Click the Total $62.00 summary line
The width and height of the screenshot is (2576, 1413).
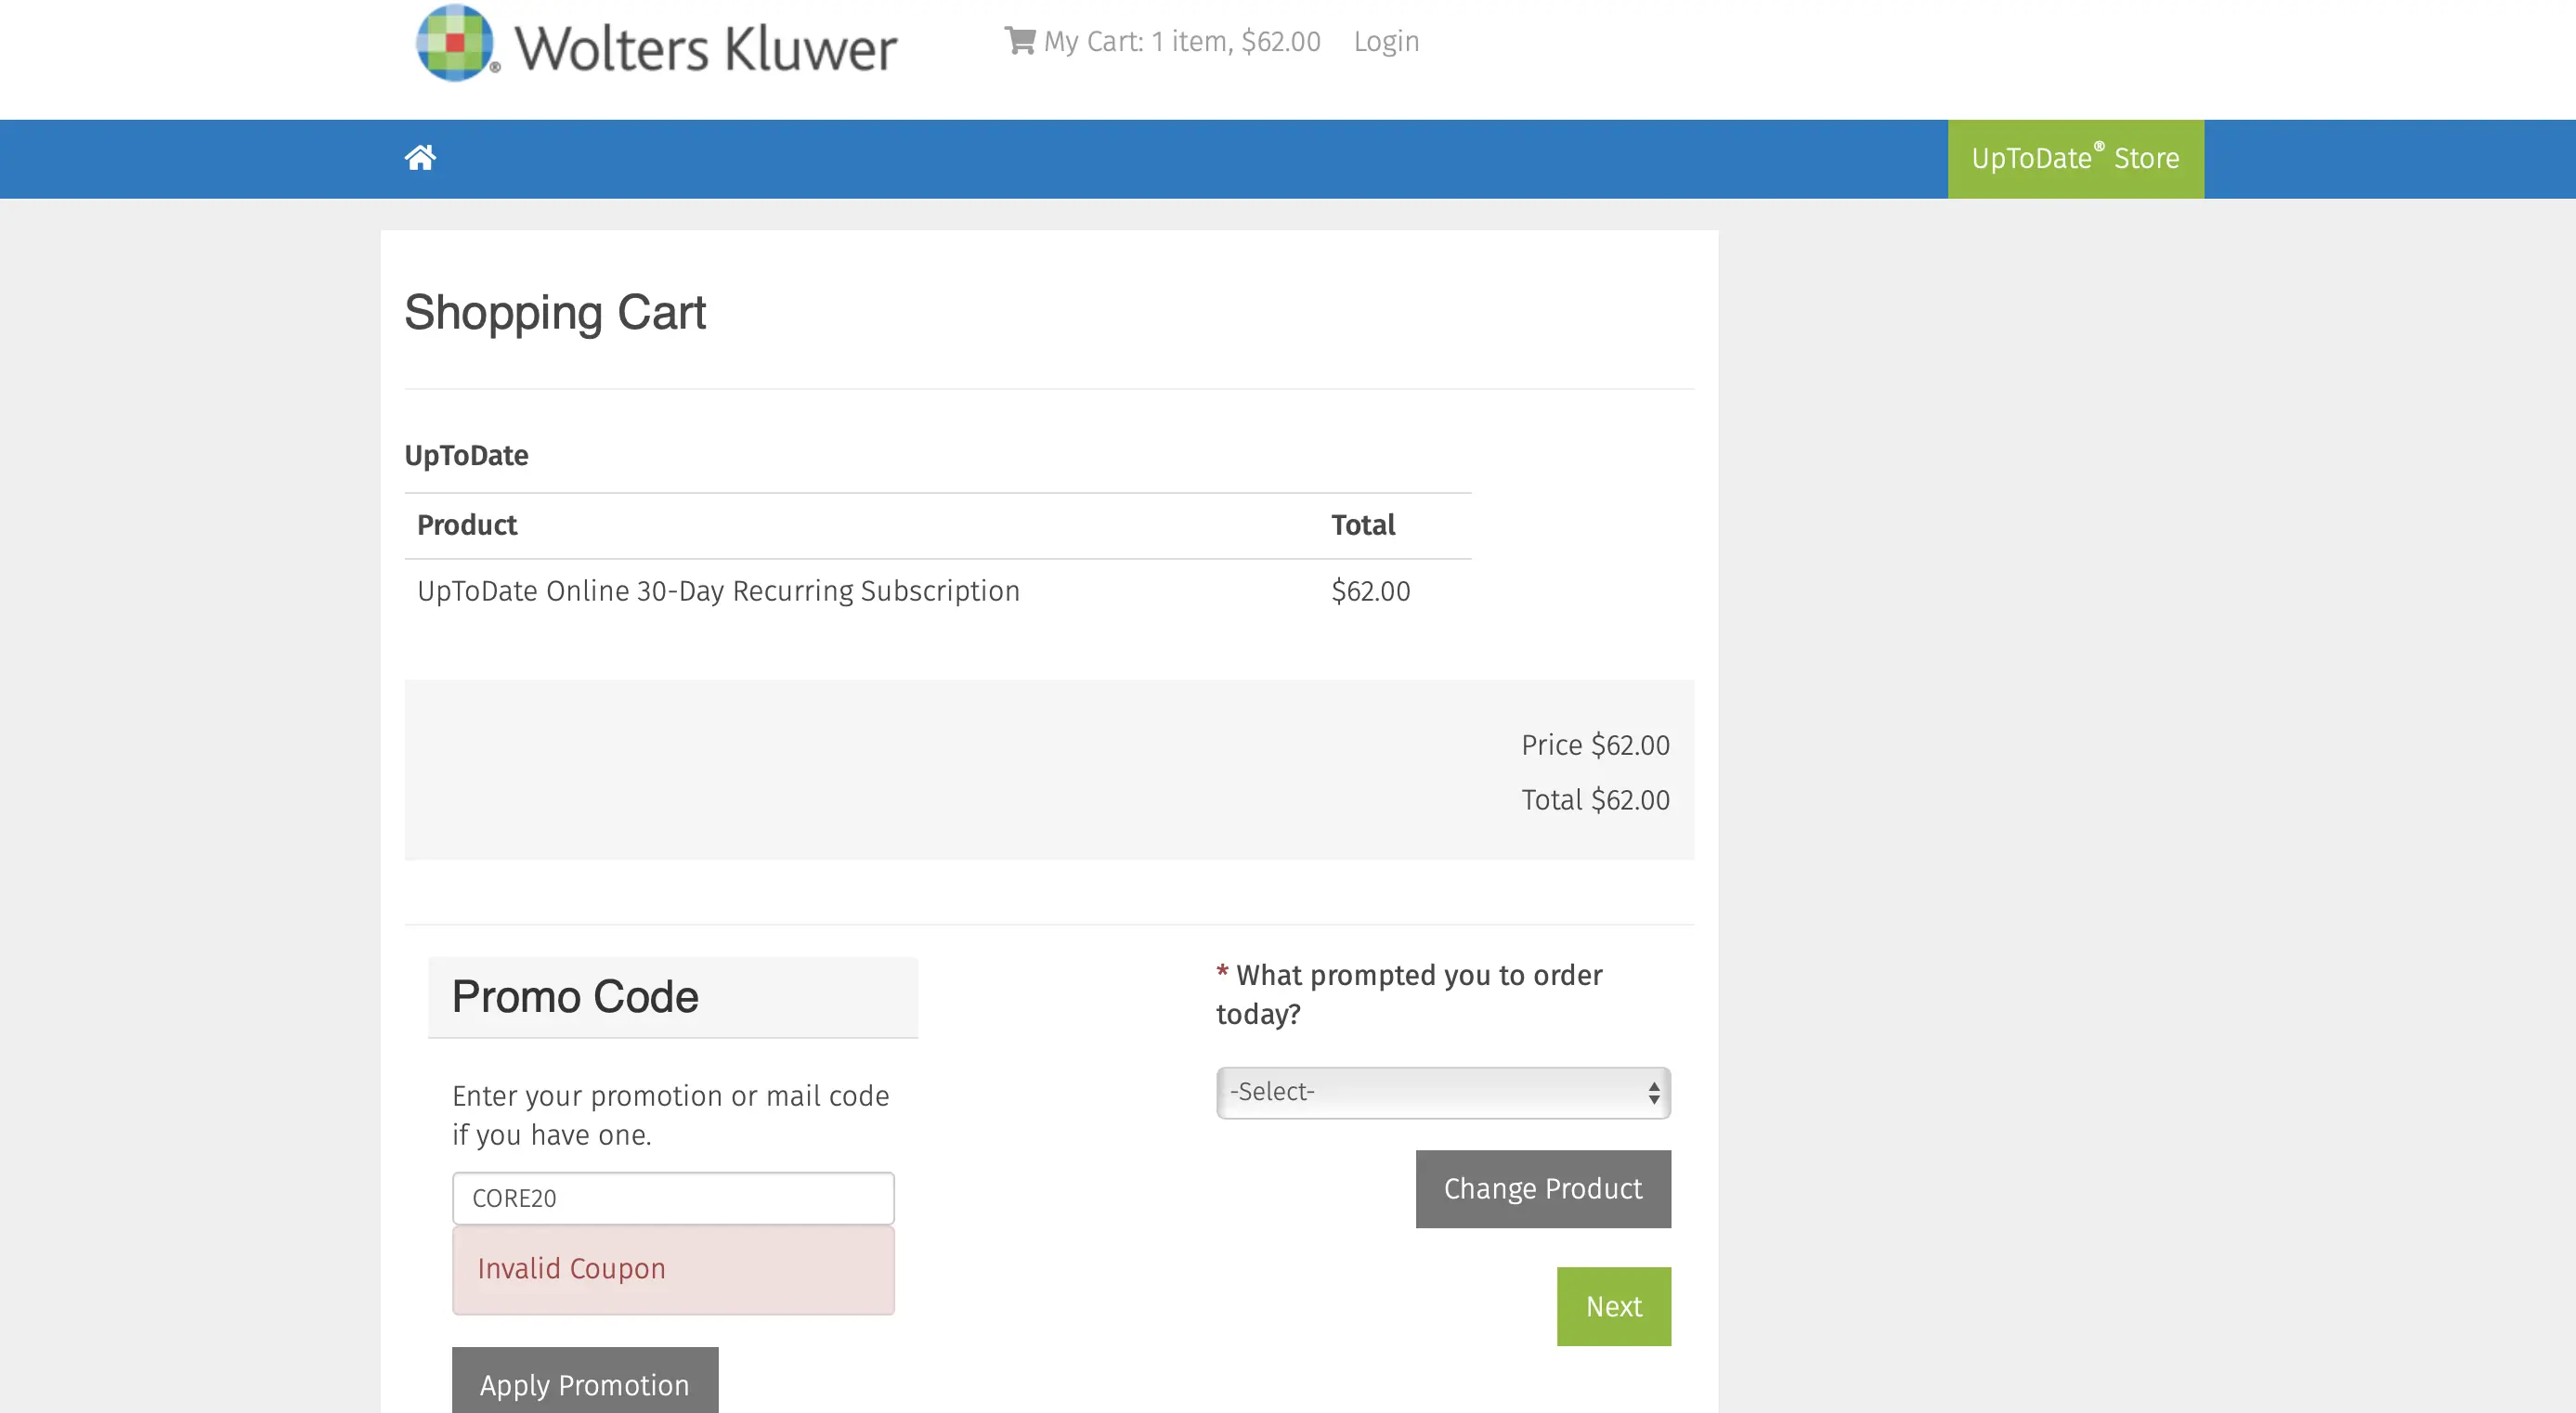(1595, 800)
